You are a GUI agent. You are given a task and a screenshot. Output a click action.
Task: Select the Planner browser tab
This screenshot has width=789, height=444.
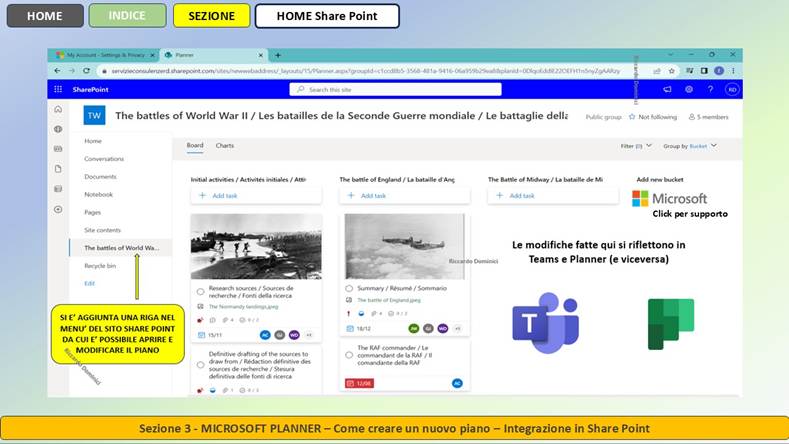tap(213, 55)
